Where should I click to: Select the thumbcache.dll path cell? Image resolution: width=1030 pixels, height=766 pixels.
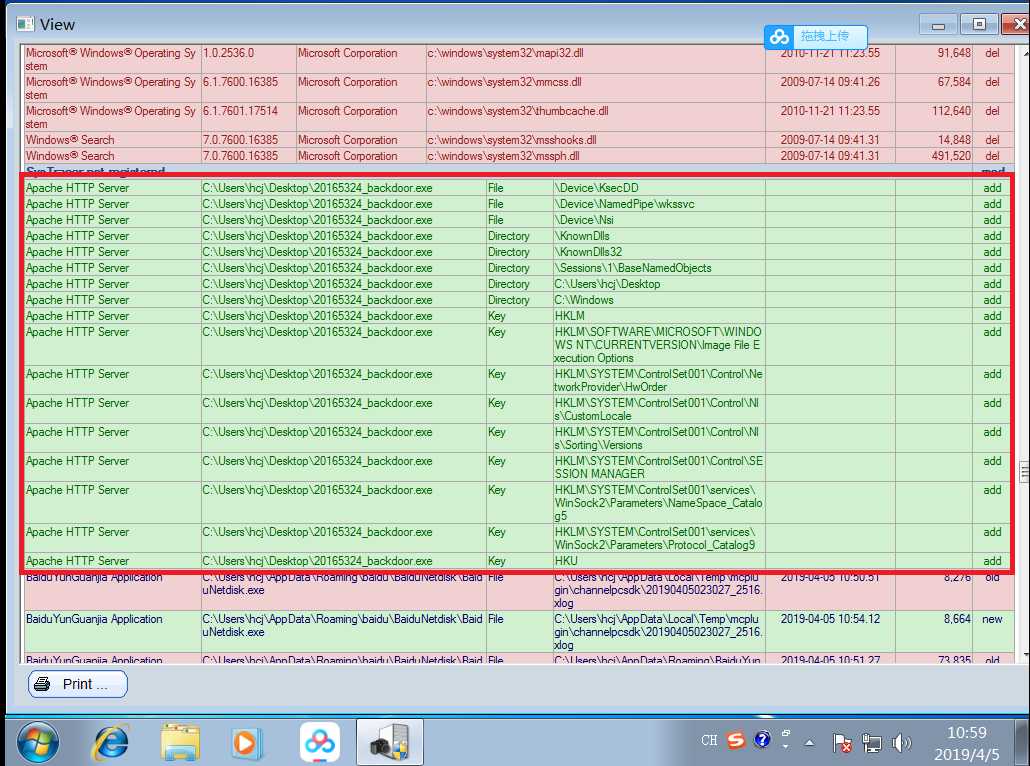pyautogui.click(x=595, y=117)
